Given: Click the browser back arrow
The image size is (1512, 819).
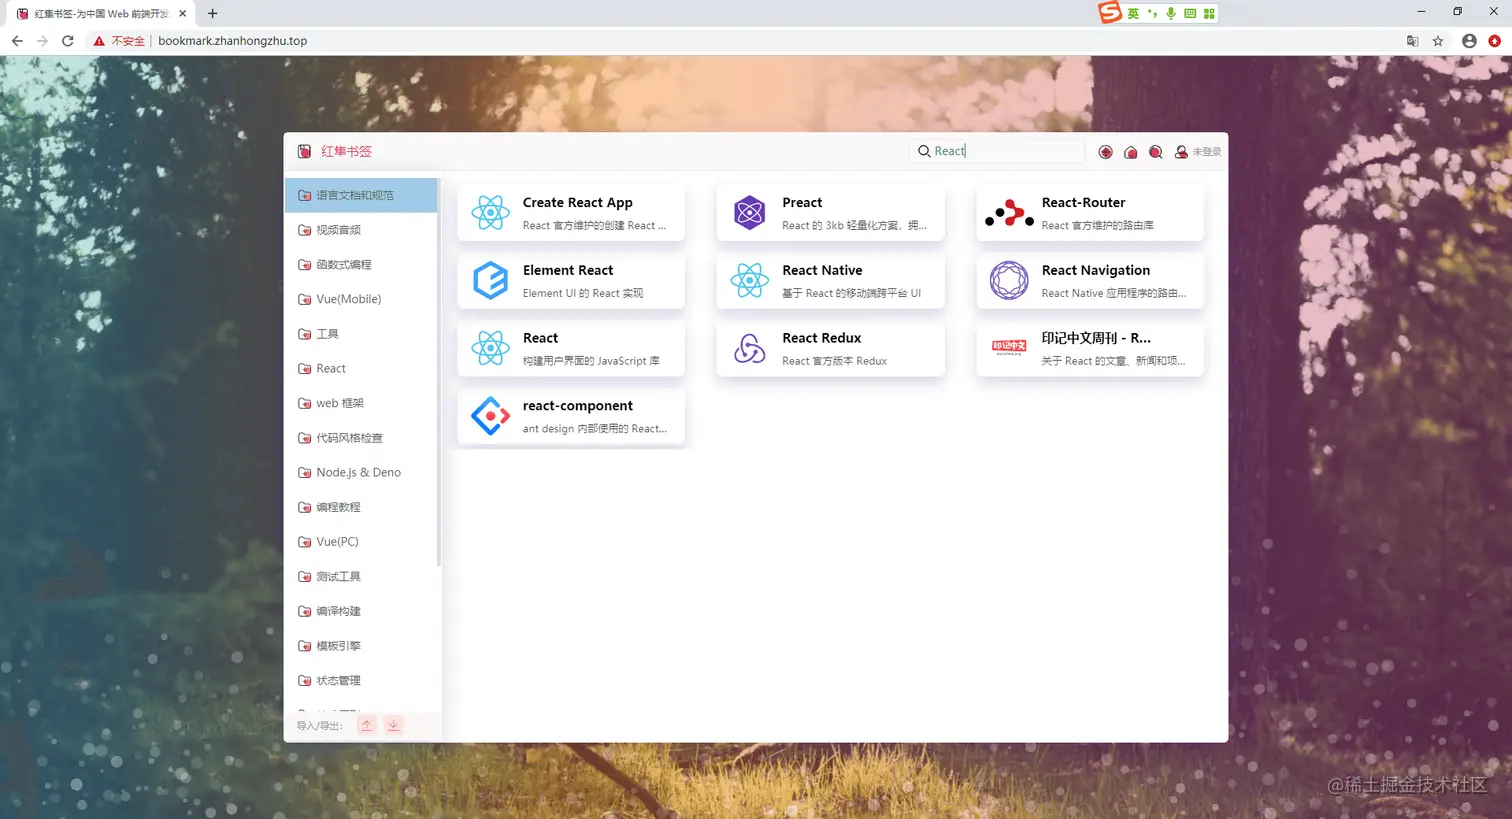Looking at the screenshot, I should tap(17, 41).
